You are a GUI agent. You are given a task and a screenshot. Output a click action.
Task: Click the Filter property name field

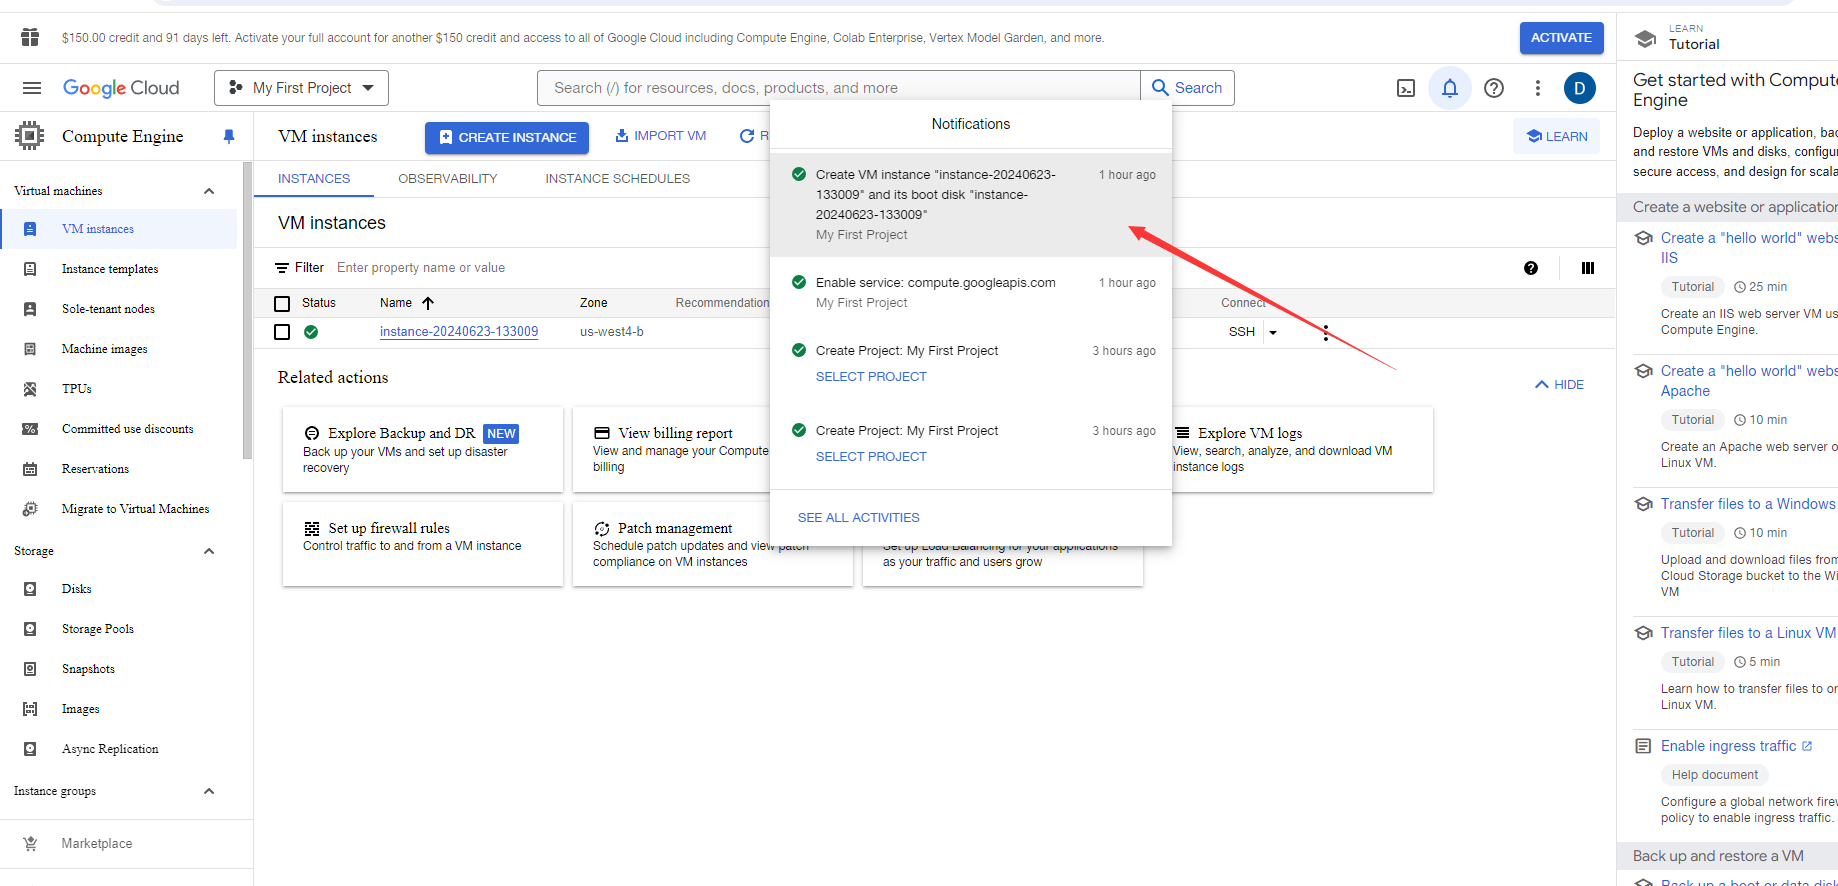click(421, 268)
